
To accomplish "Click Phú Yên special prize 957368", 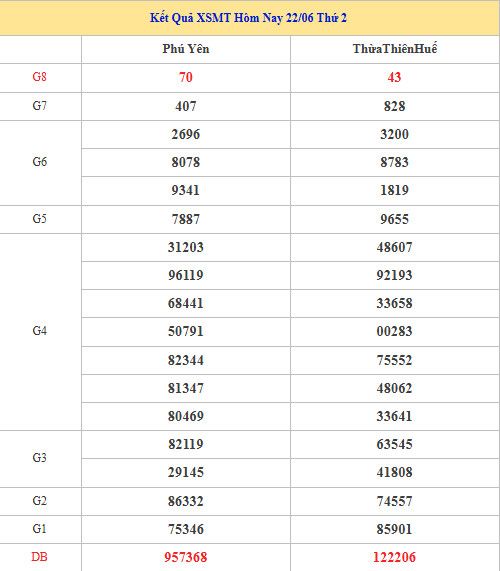I will point(186,557).
